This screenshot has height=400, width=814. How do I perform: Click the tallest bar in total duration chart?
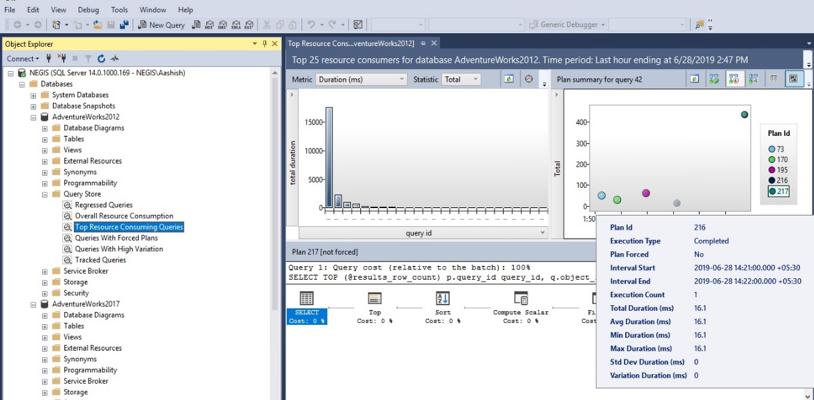point(329,157)
